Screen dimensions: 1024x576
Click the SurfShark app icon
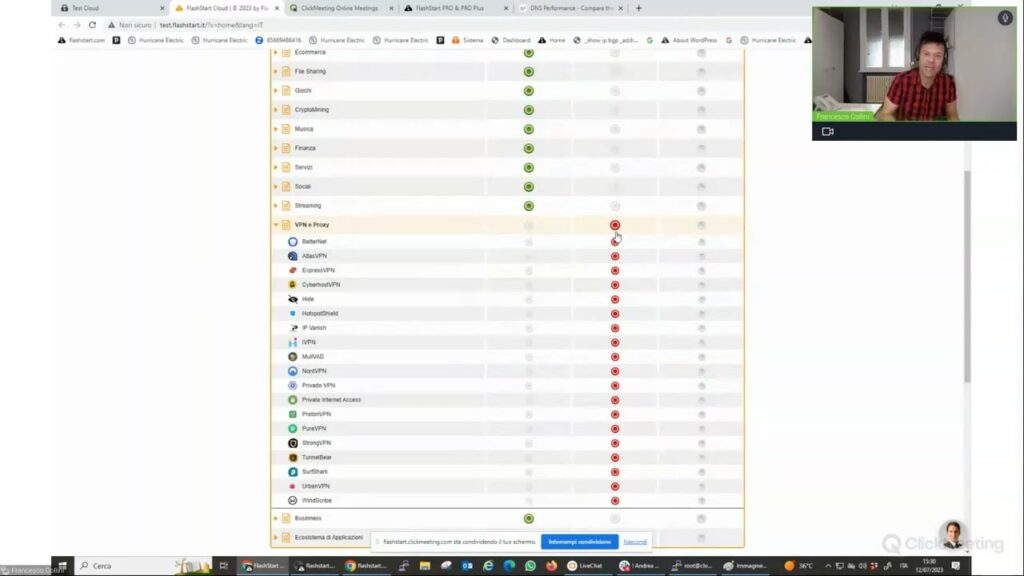pyautogui.click(x=293, y=472)
